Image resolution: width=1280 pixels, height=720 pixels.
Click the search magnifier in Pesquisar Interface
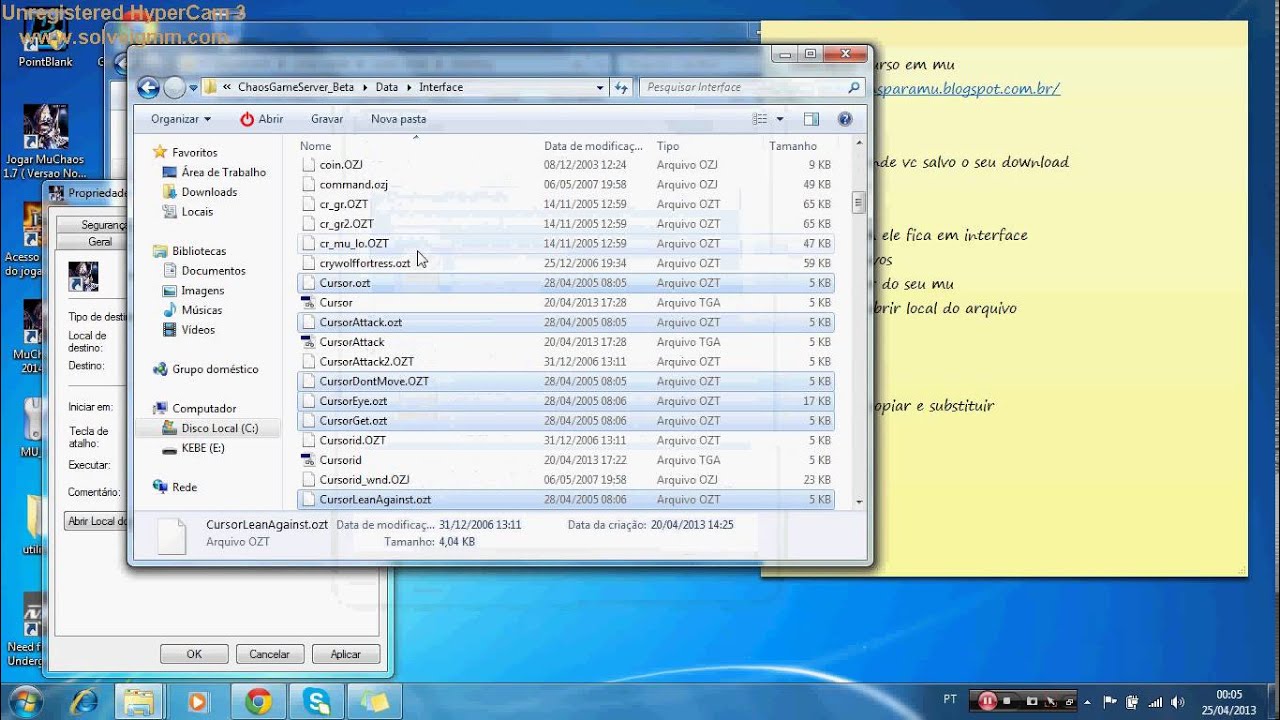[853, 87]
